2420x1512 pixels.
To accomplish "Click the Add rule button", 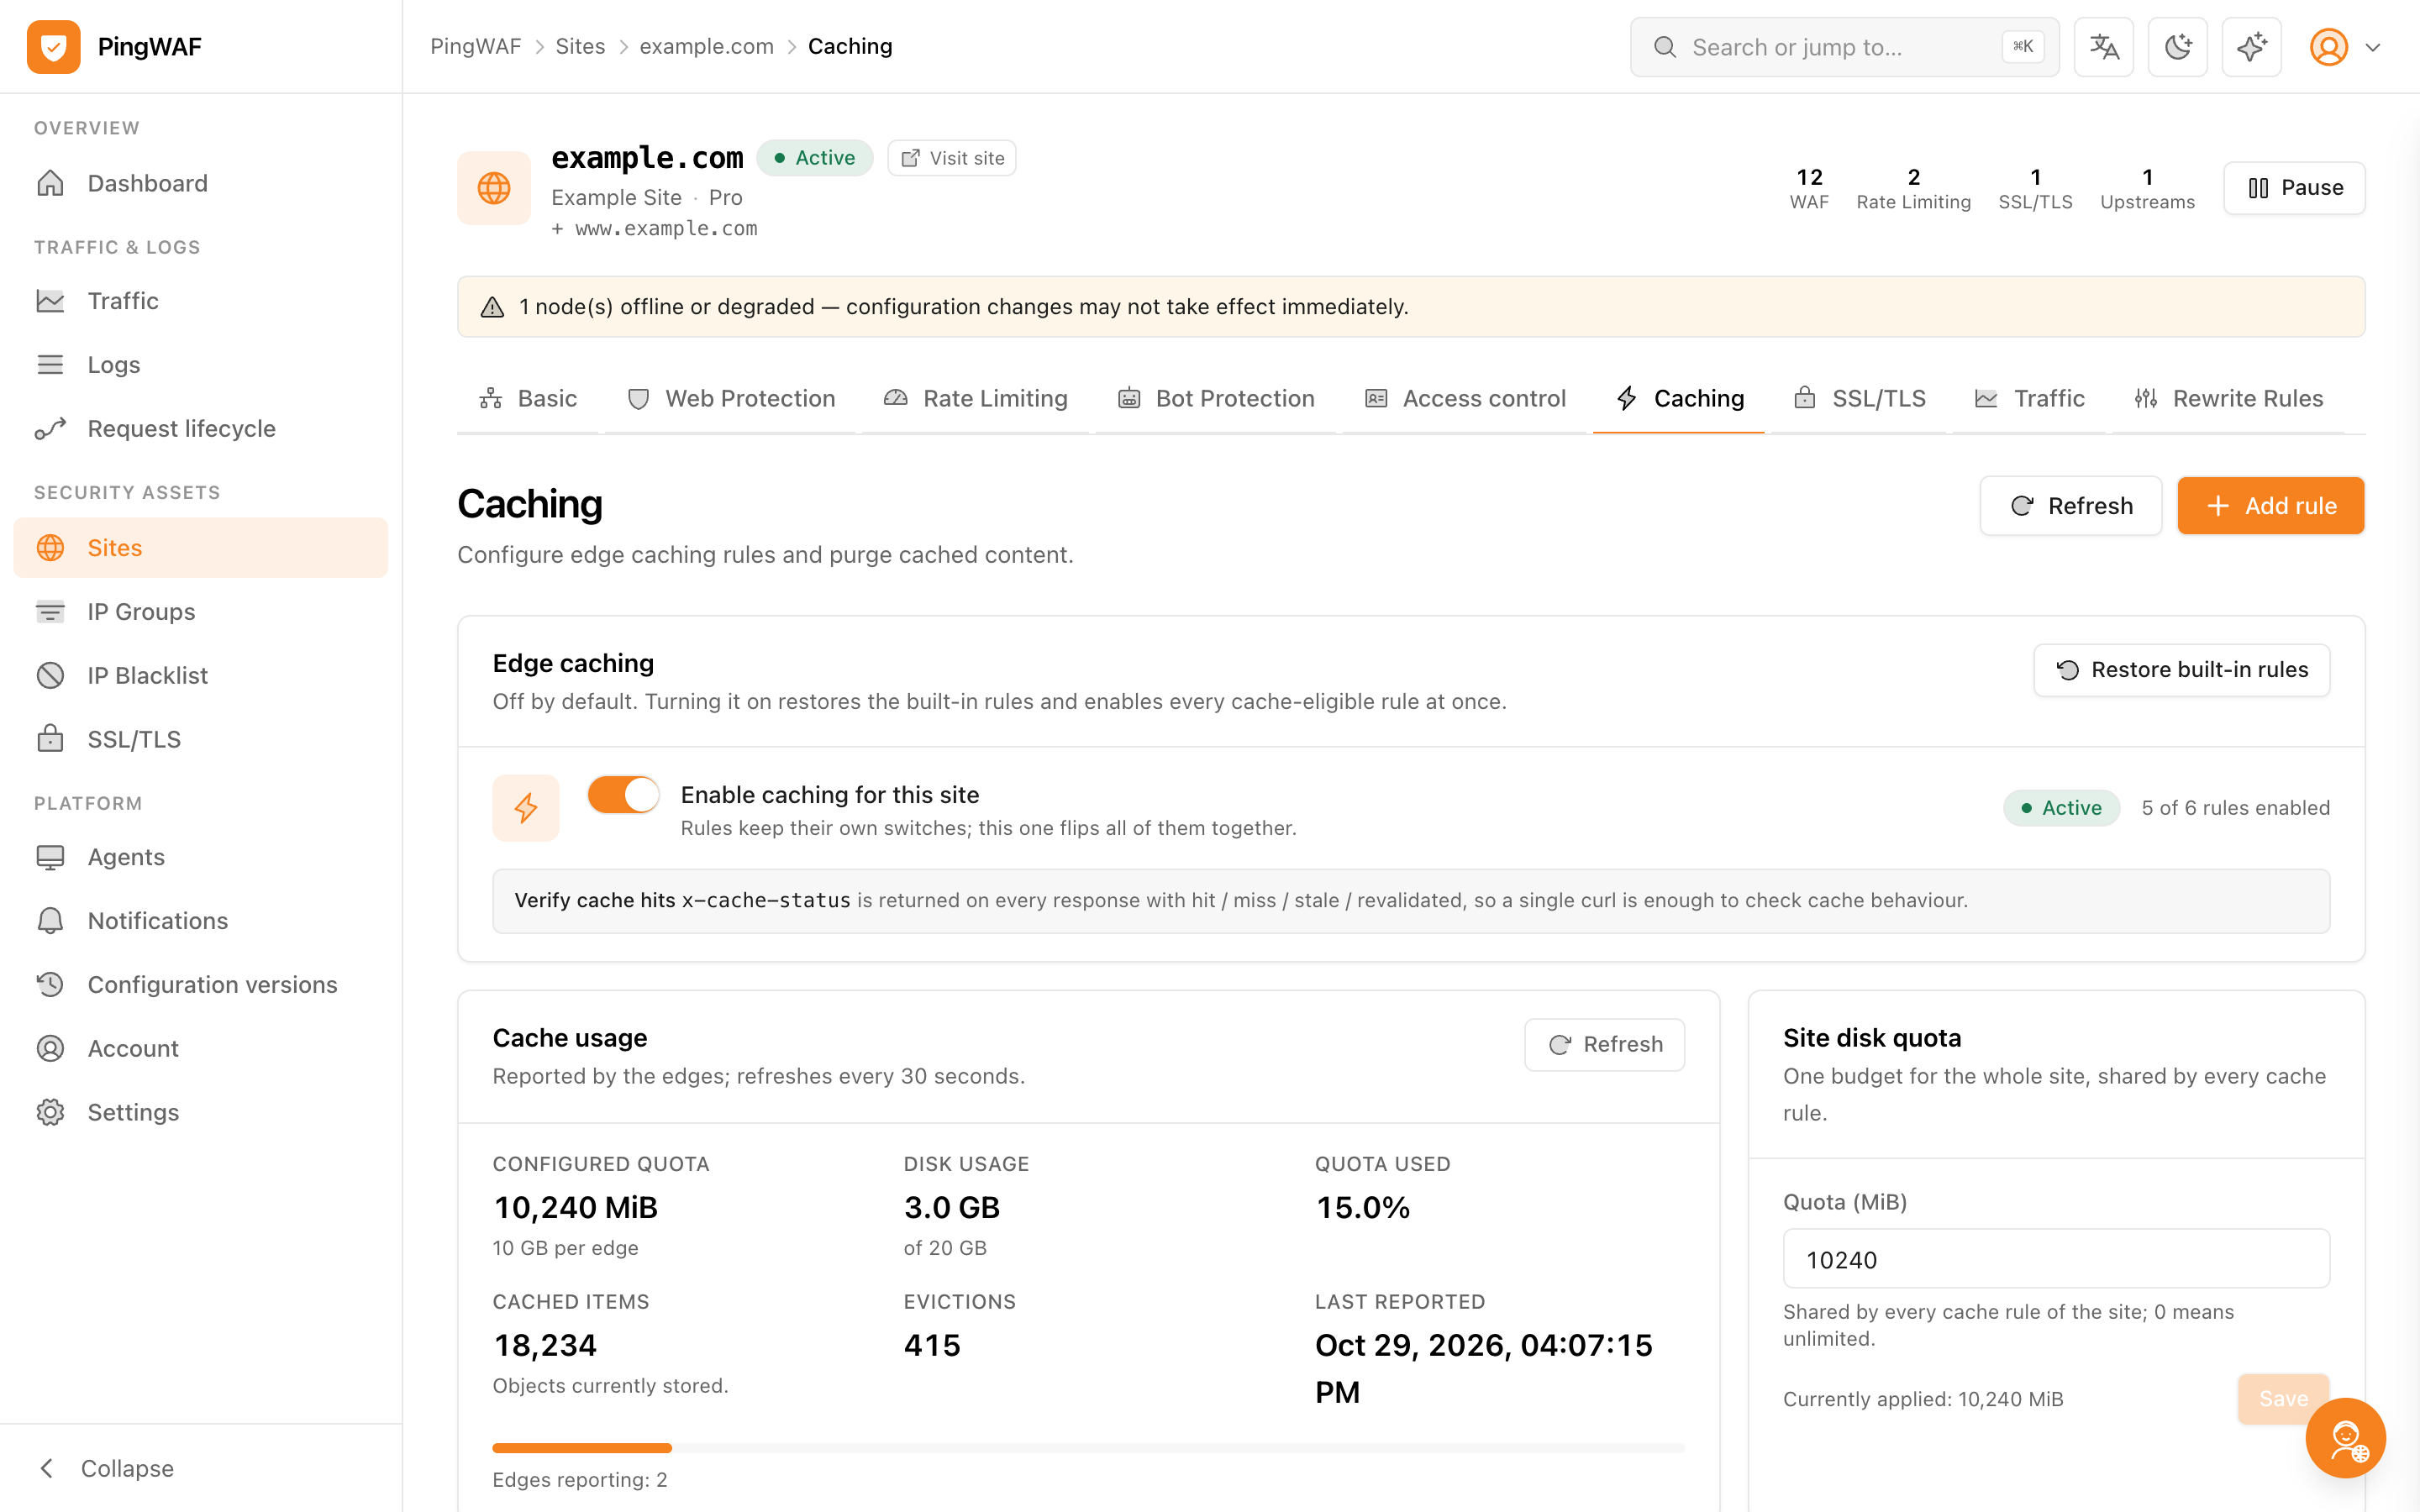I will click(2270, 506).
